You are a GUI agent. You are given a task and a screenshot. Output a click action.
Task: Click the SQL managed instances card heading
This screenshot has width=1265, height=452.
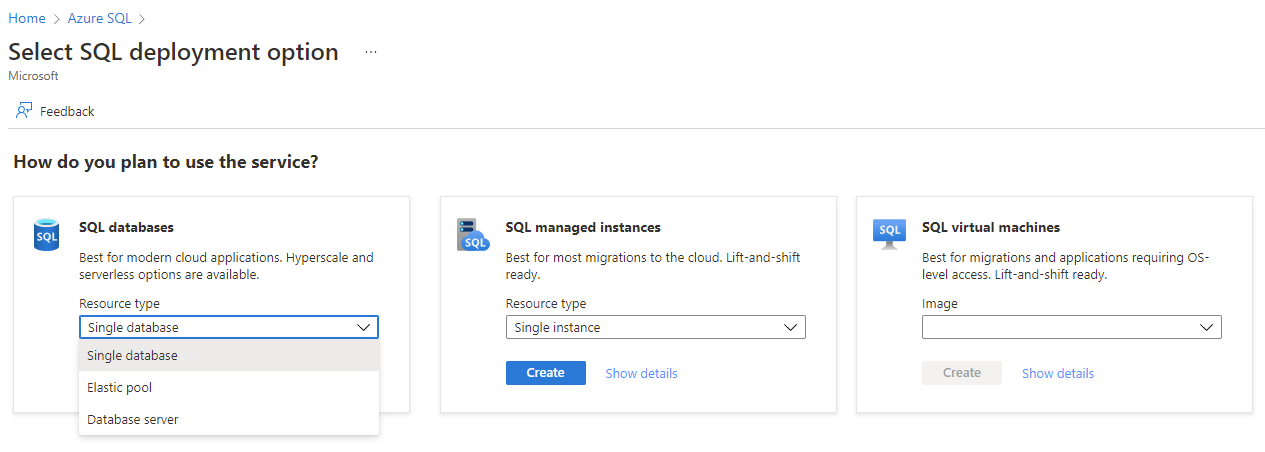click(583, 227)
